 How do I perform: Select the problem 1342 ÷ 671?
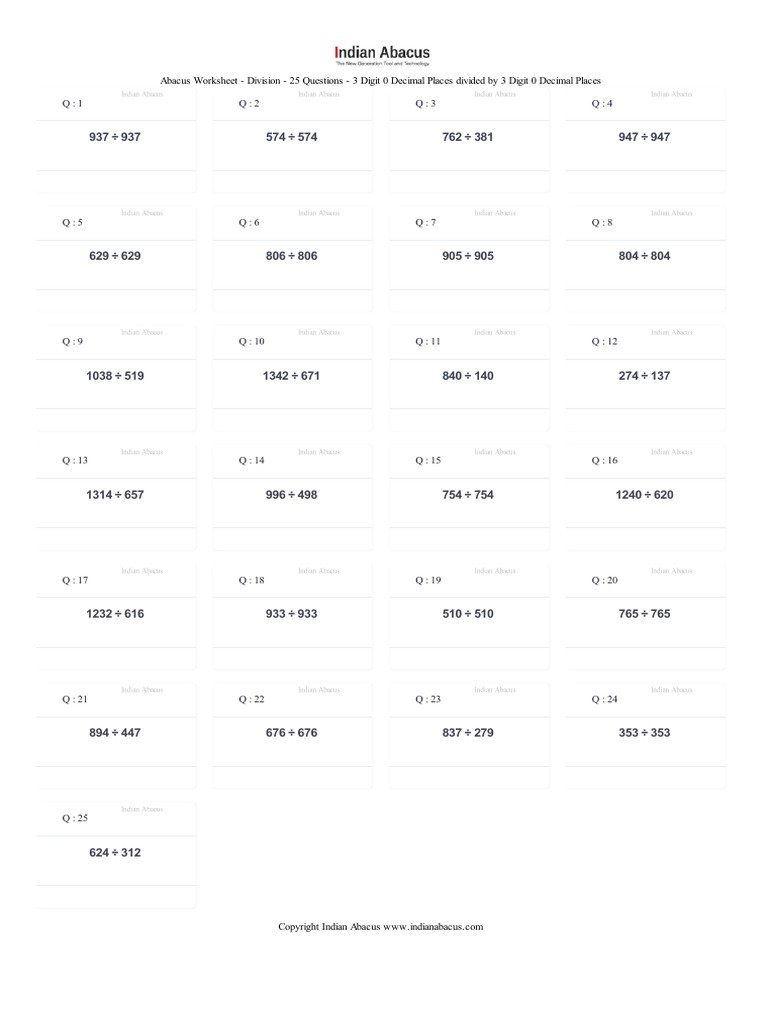292,375
